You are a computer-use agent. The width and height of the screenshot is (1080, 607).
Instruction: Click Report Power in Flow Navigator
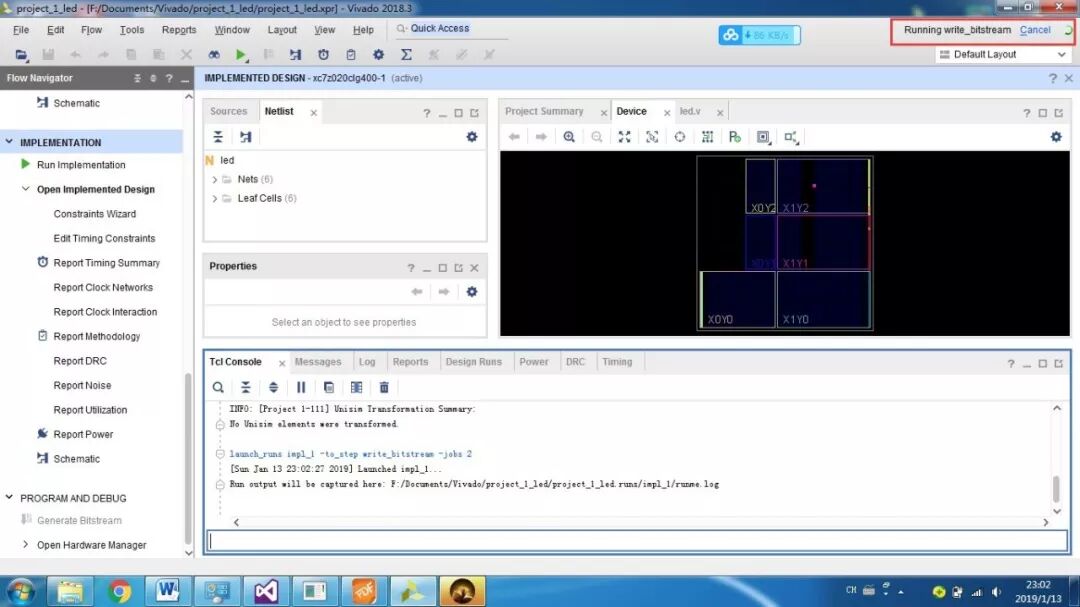pyautogui.click(x=83, y=434)
